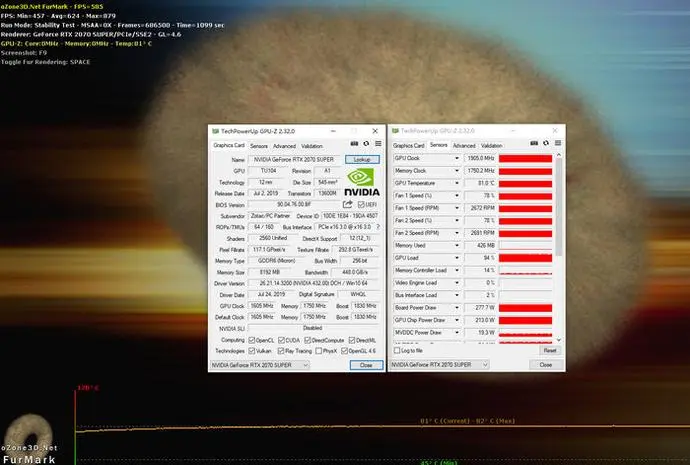The width and height of the screenshot is (690, 465).
Task: Open the hamburger menu in Sensors window
Action: [558, 143]
